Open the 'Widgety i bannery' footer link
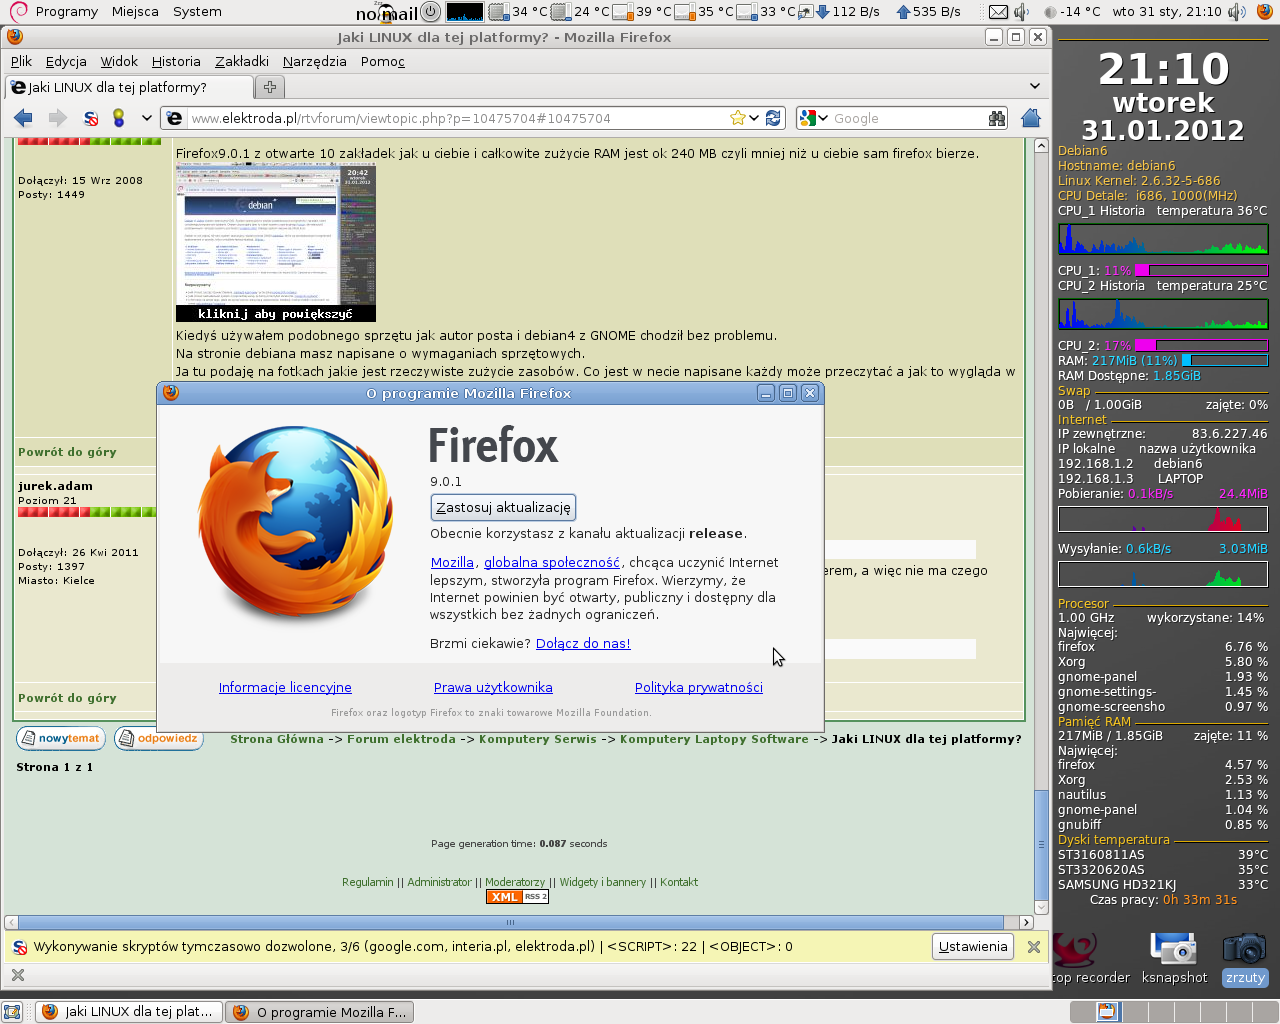 pyautogui.click(x=603, y=882)
